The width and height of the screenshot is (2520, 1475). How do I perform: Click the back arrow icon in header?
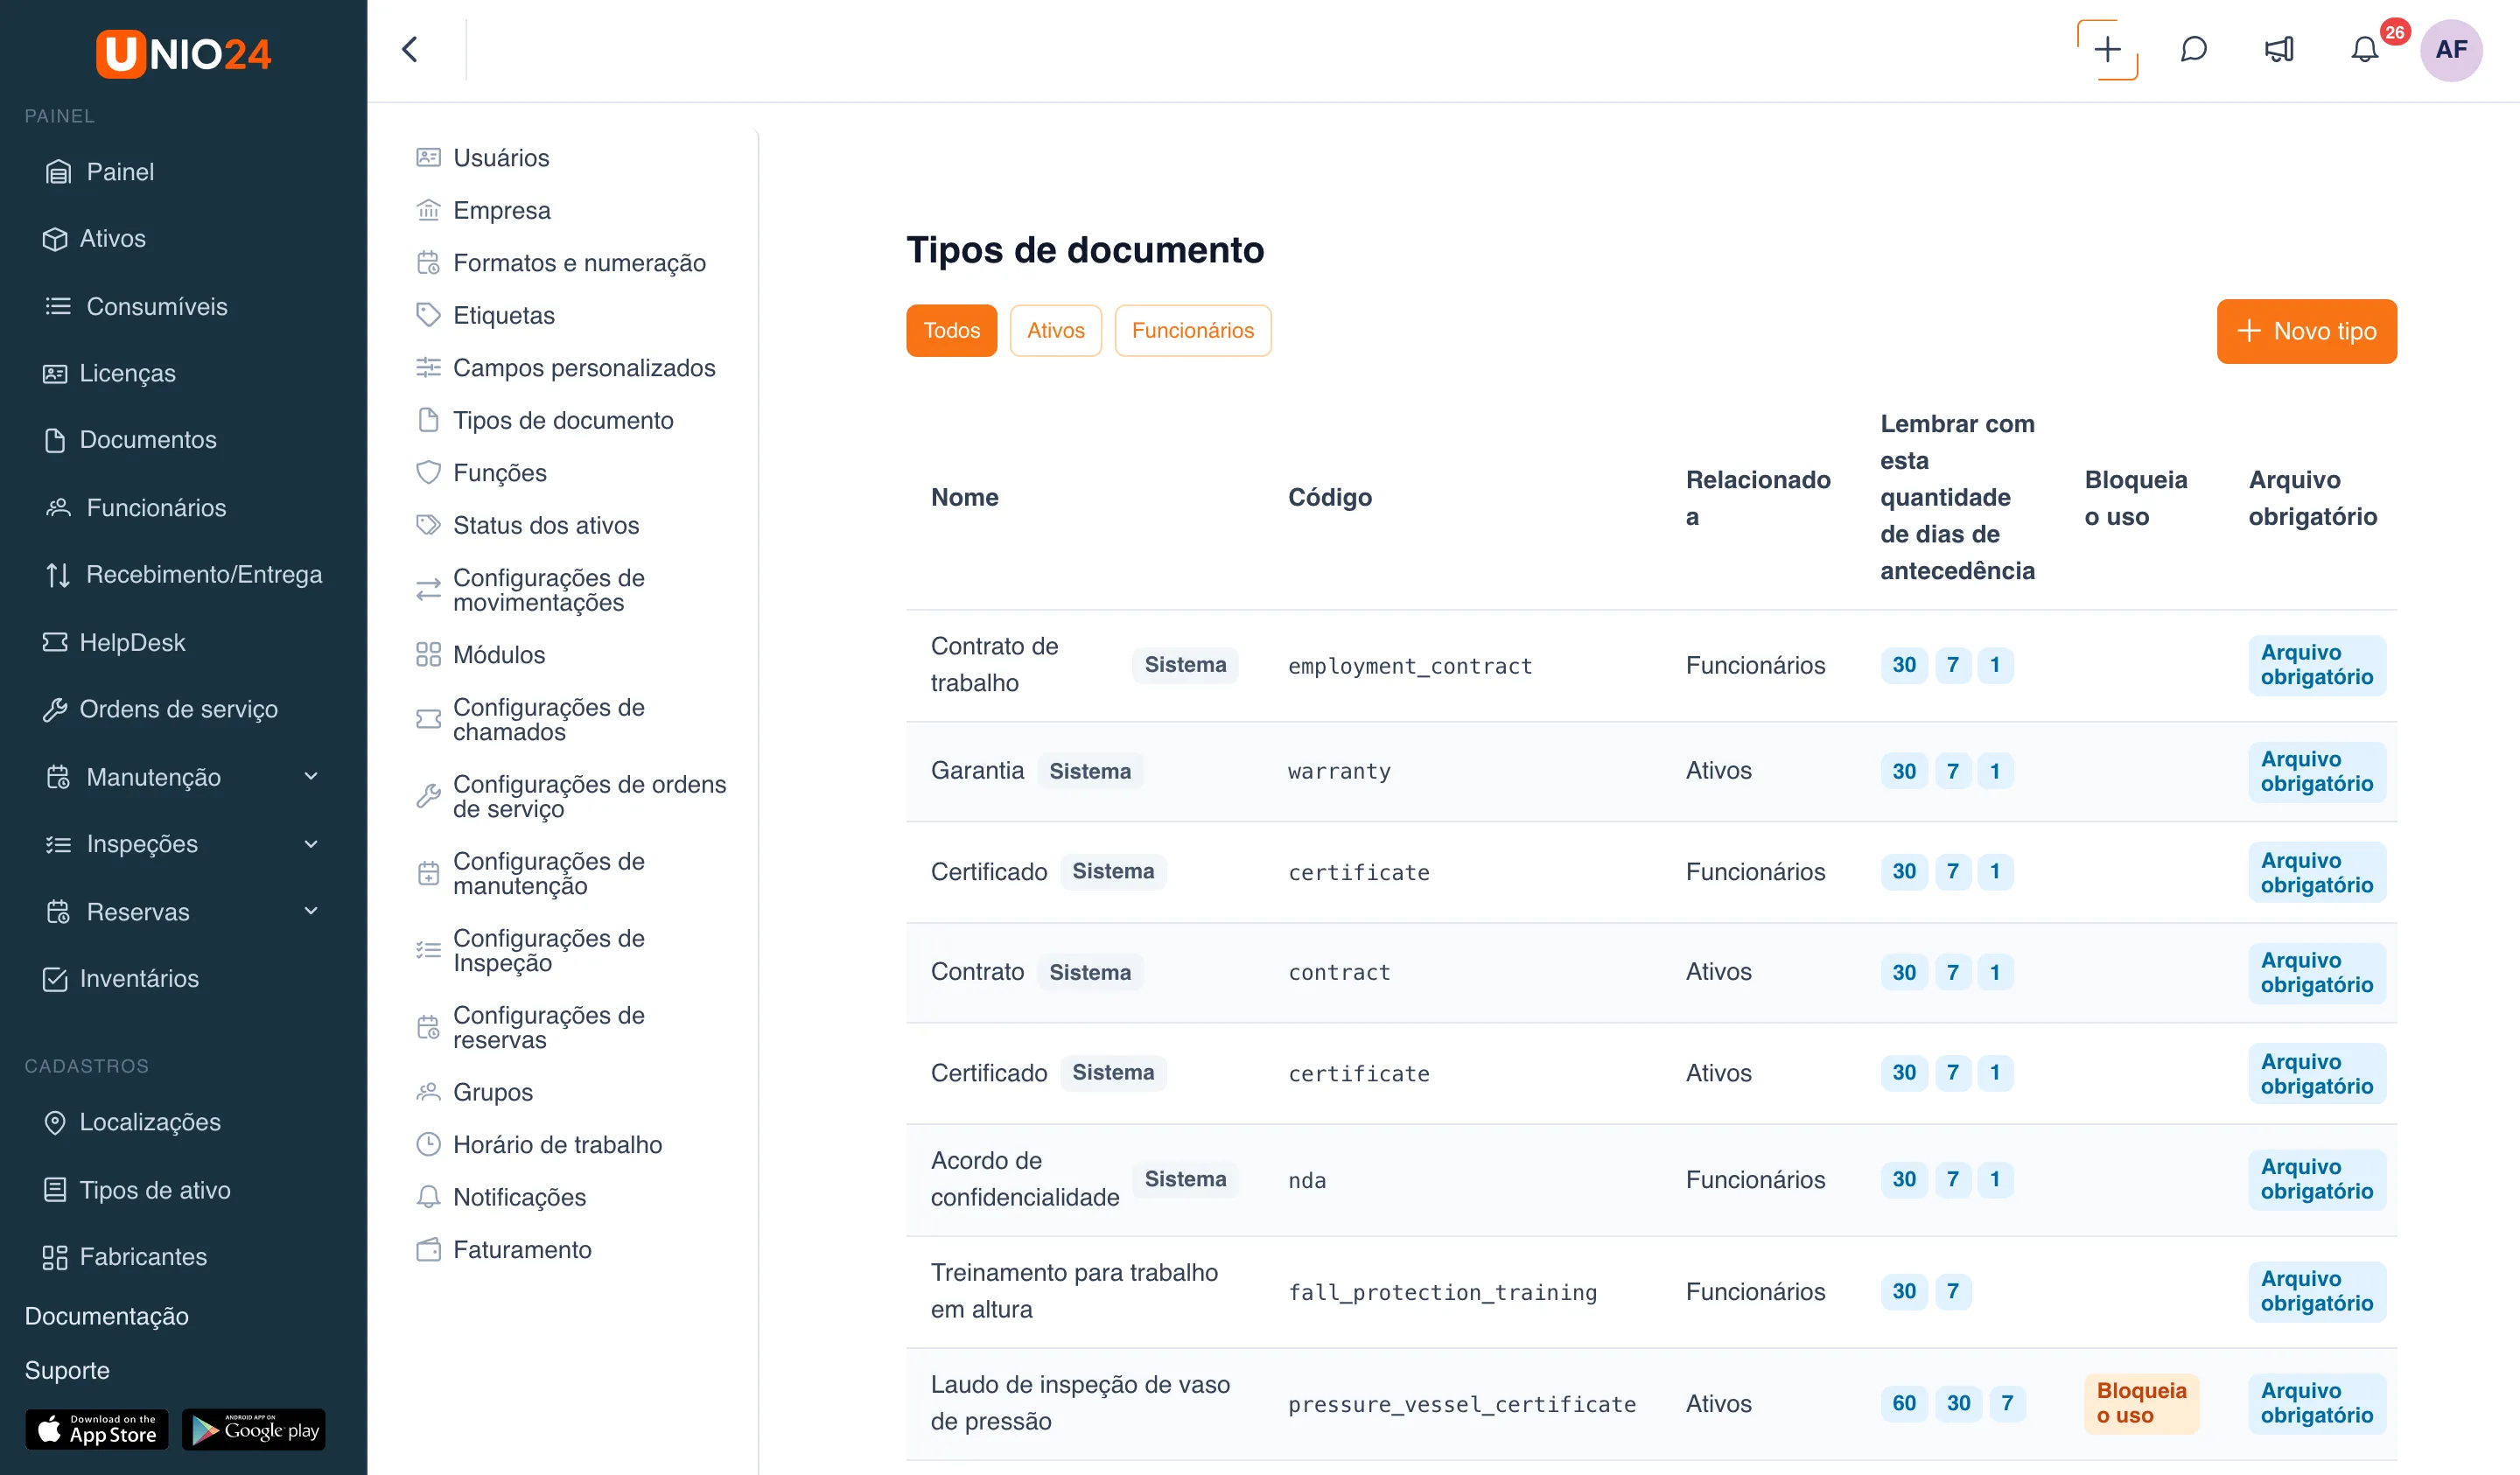click(409, 49)
